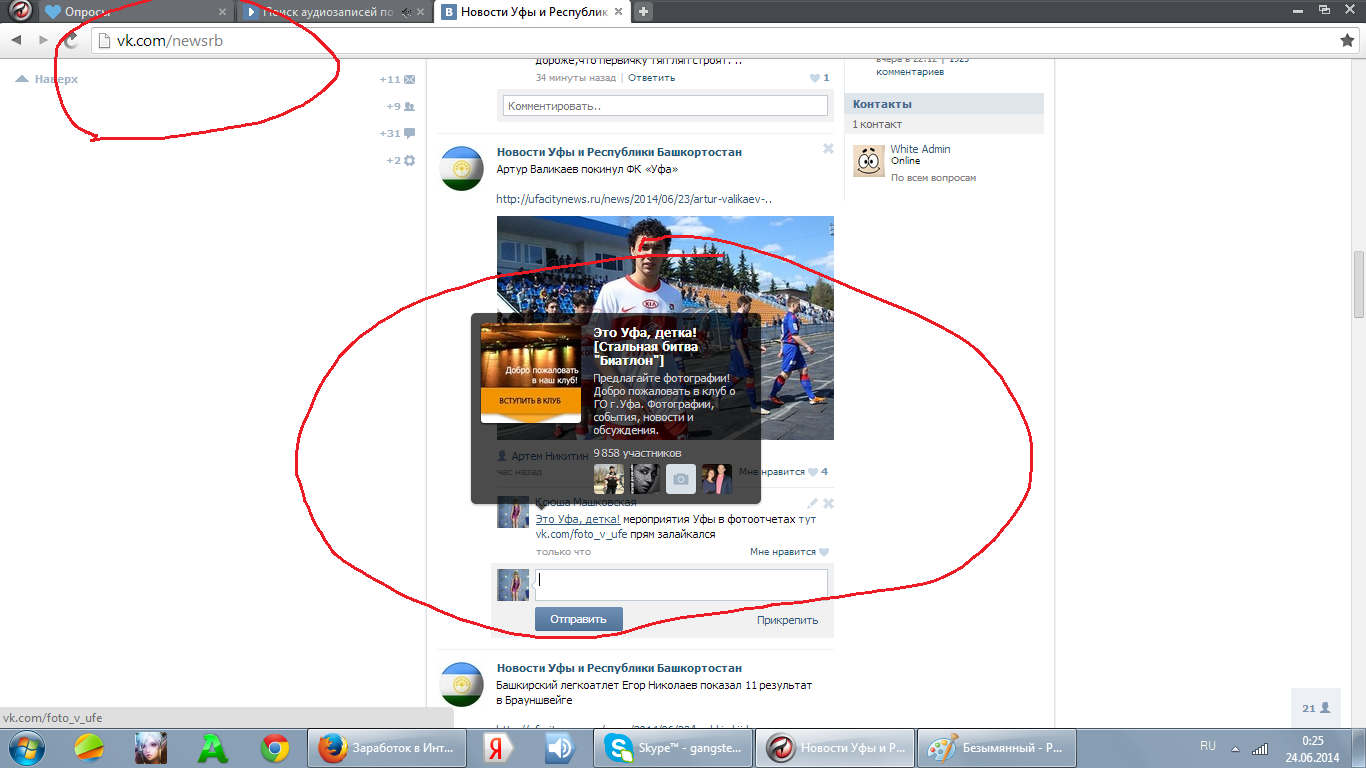
Task: Open group name link on Егор Николаев post
Action: (x=619, y=668)
